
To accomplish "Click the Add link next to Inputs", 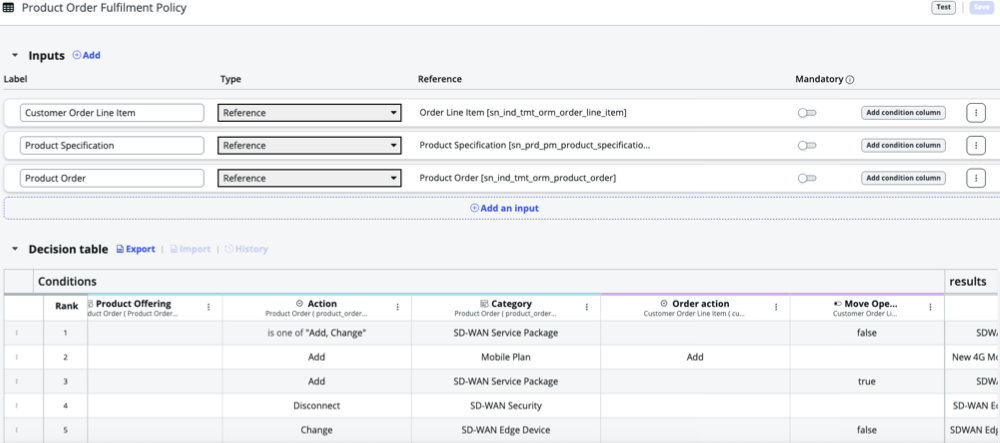I will coord(87,55).
